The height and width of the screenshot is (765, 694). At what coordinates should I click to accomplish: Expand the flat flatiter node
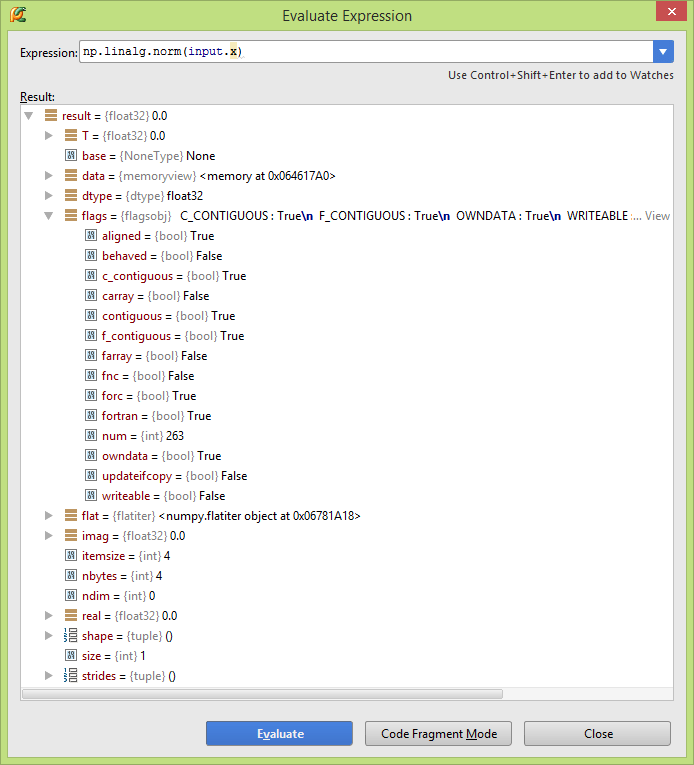(x=48, y=515)
